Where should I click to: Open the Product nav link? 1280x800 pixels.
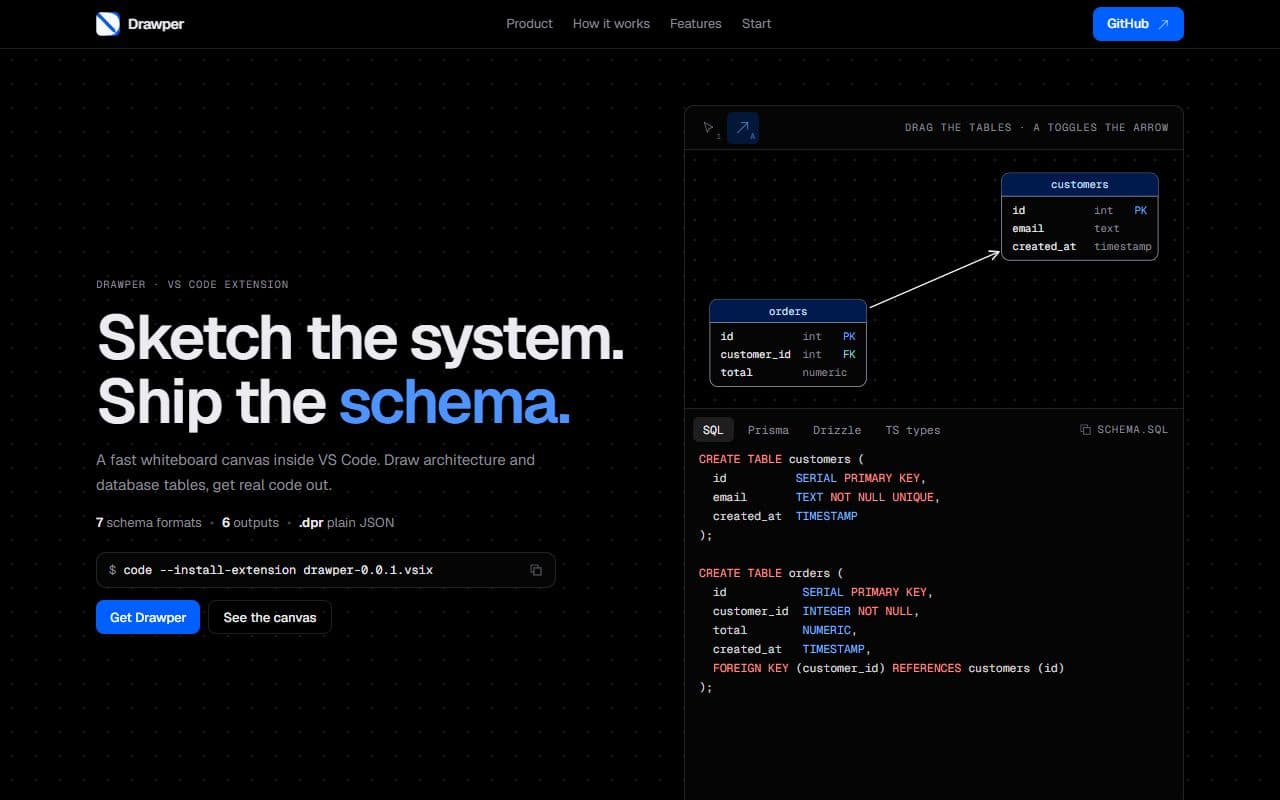click(529, 24)
